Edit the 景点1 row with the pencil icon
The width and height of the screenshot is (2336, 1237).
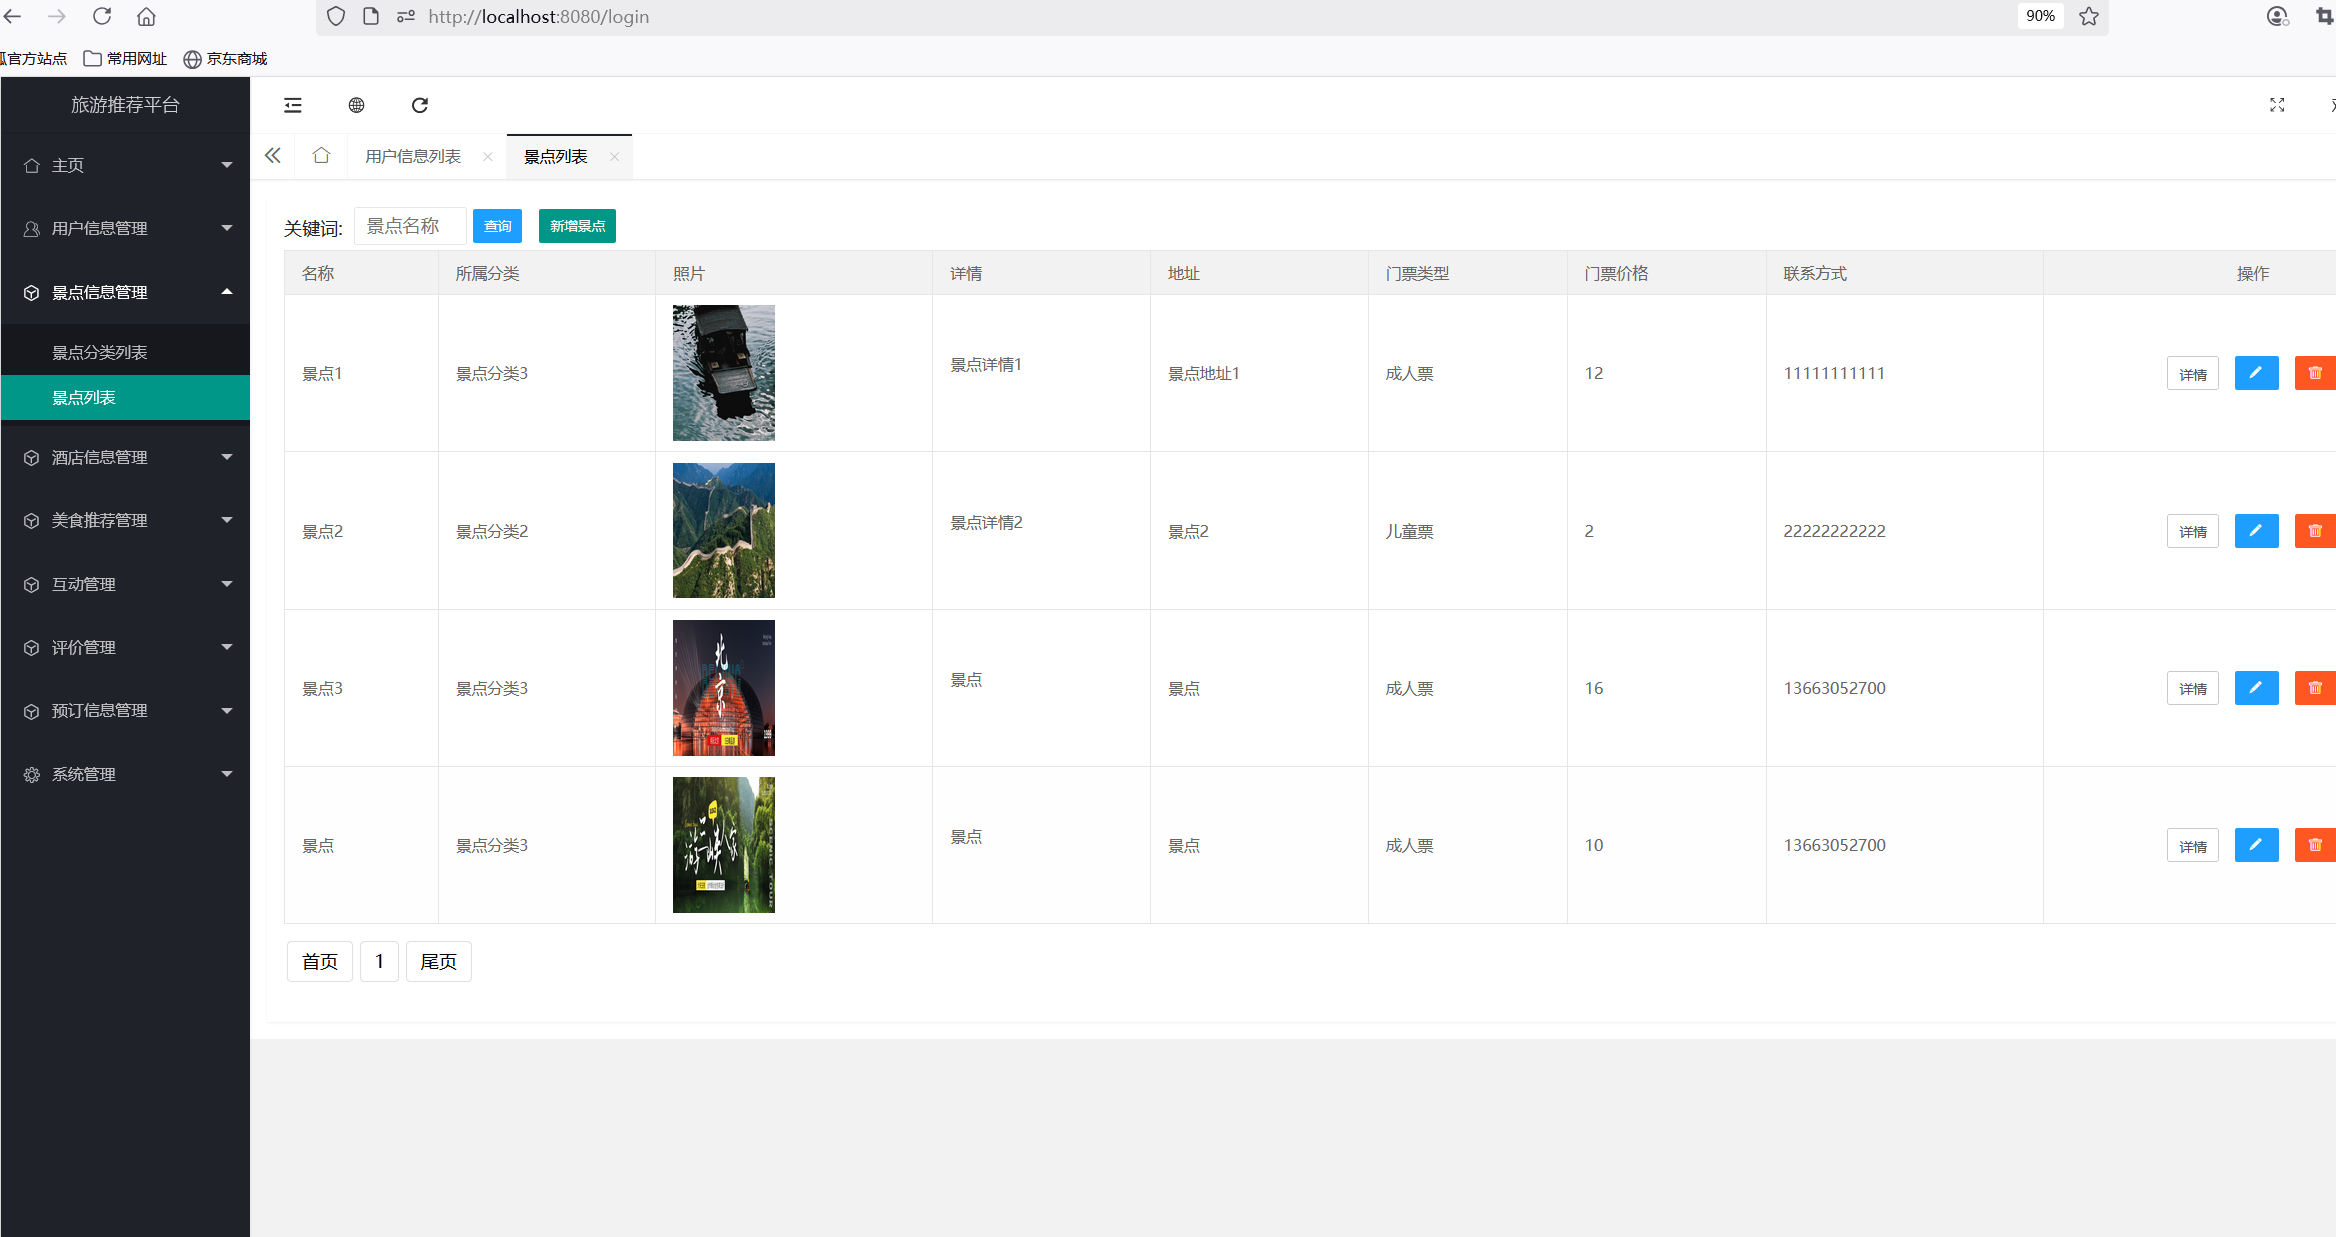(2256, 373)
